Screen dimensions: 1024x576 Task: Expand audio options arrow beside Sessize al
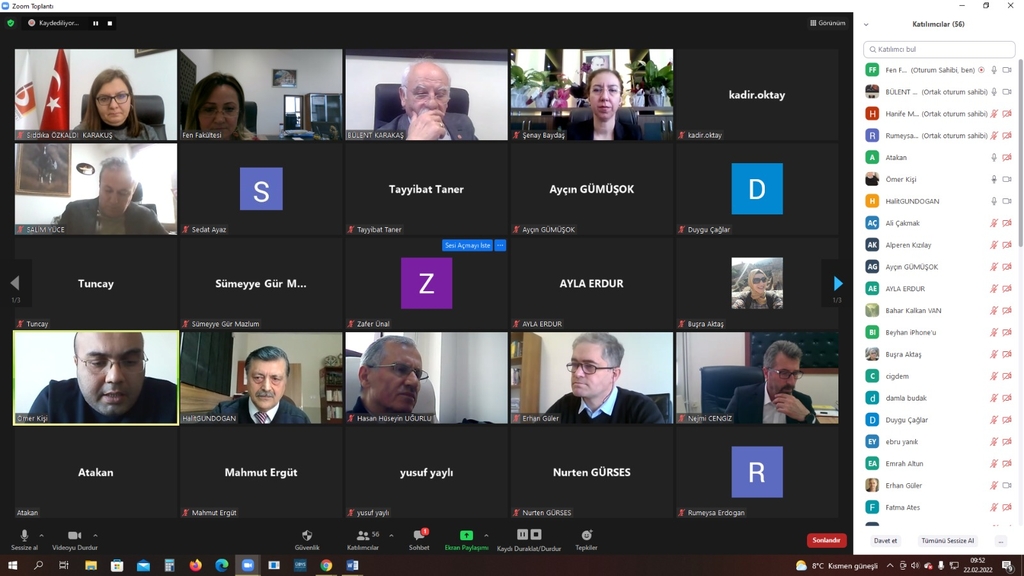coord(42,535)
